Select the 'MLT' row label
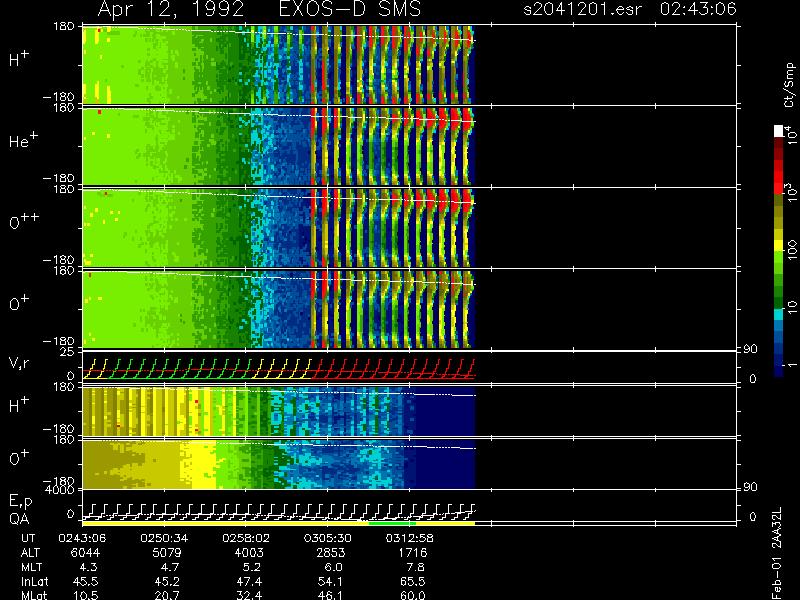 coord(31,567)
